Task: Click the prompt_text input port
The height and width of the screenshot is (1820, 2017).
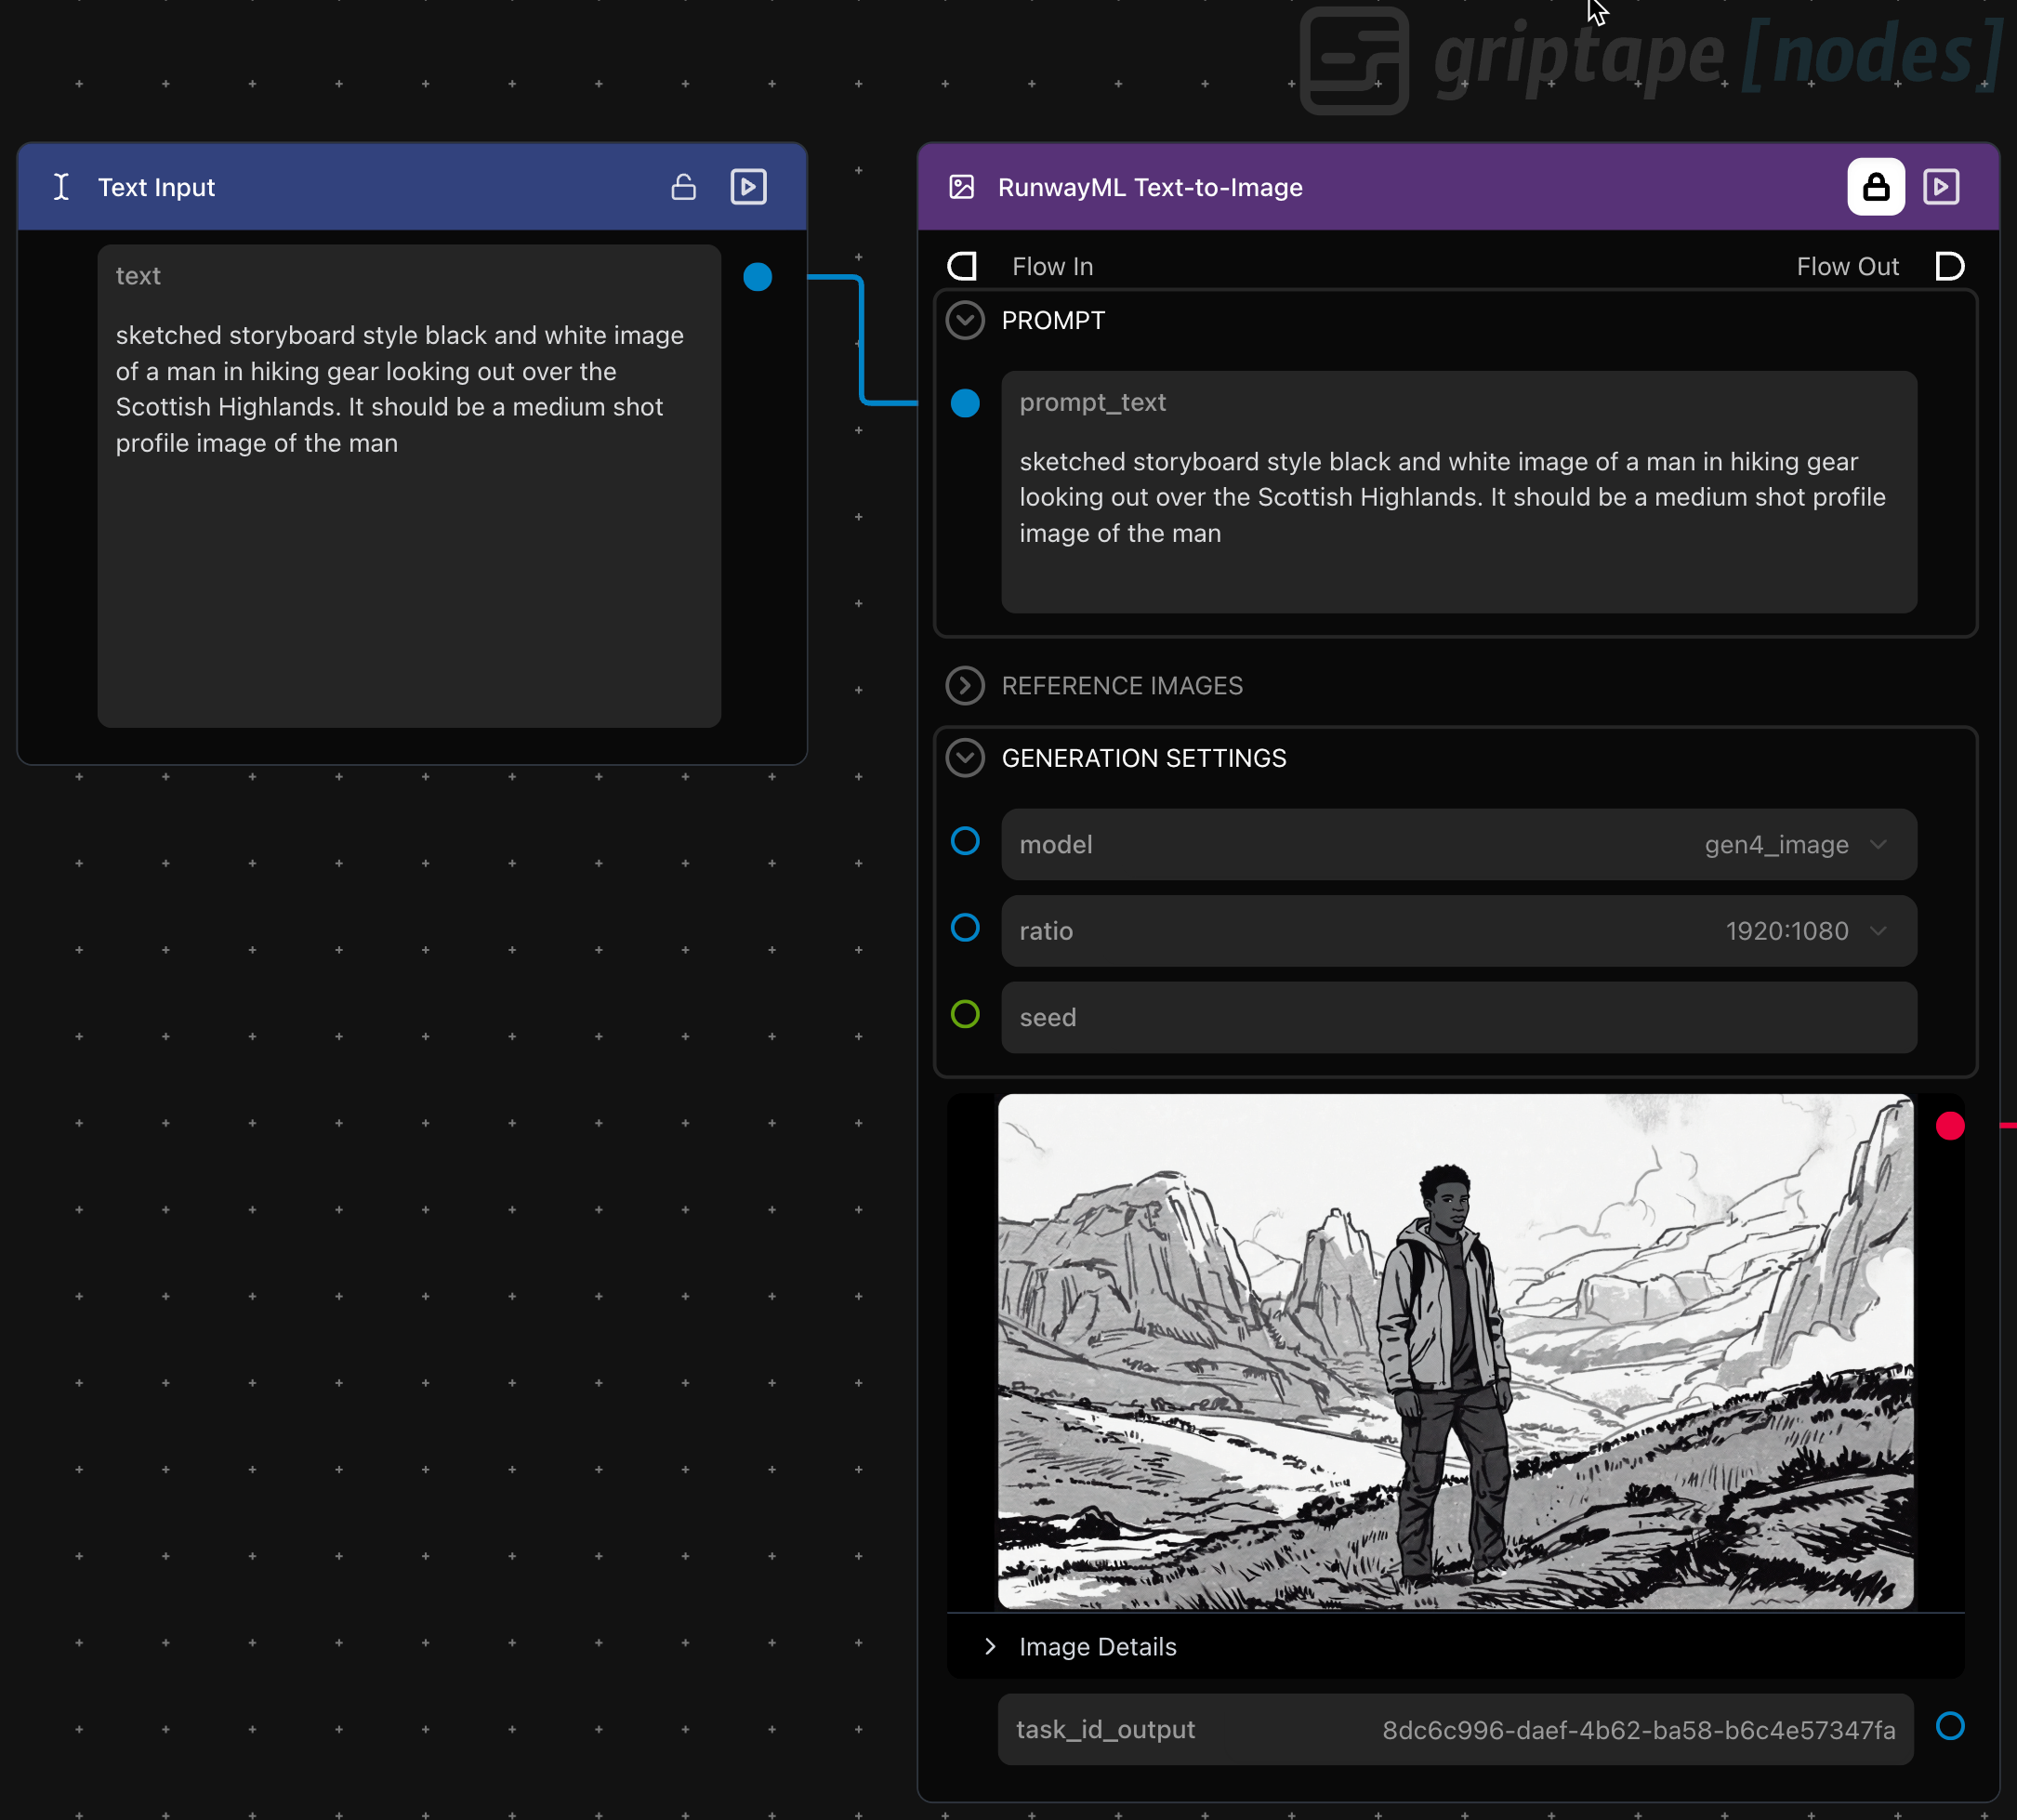Action: (965, 403)
